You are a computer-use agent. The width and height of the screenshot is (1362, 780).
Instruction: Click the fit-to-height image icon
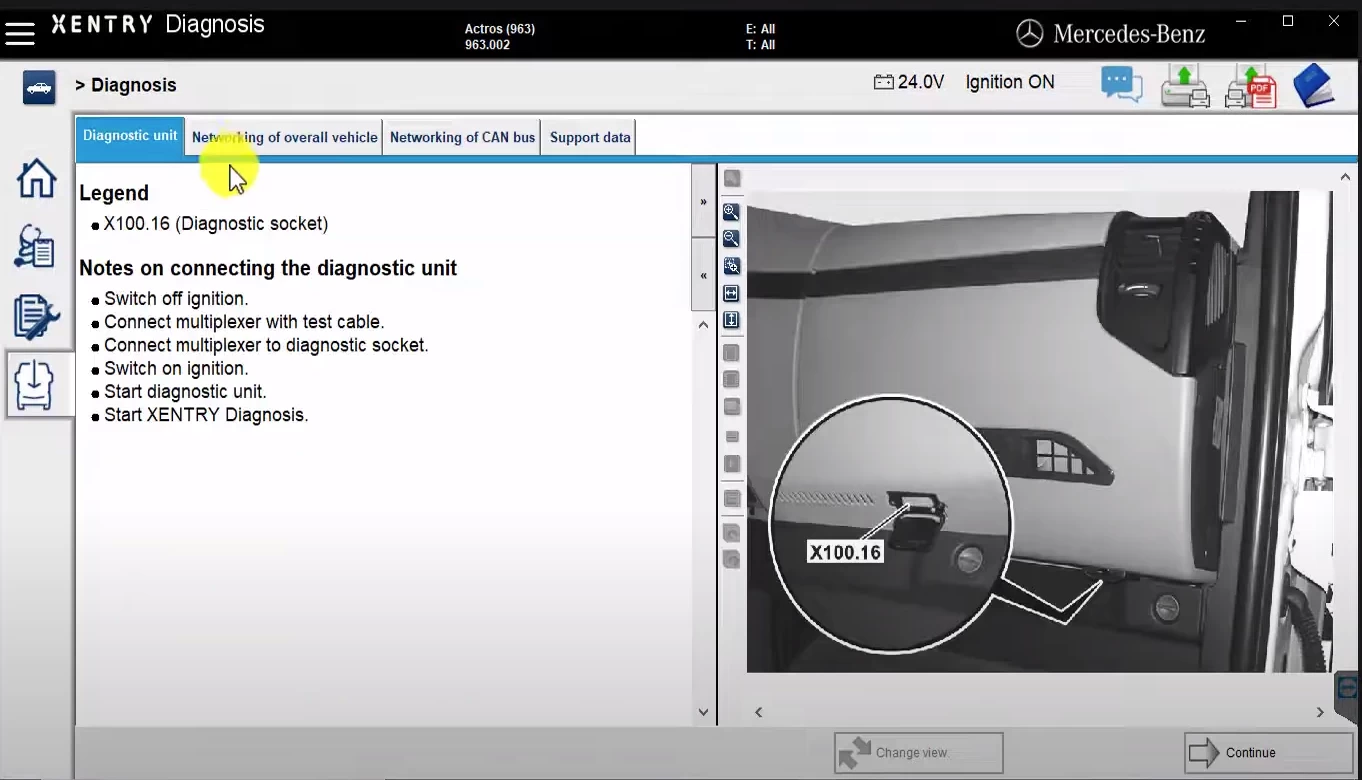(x=731, y=320)
